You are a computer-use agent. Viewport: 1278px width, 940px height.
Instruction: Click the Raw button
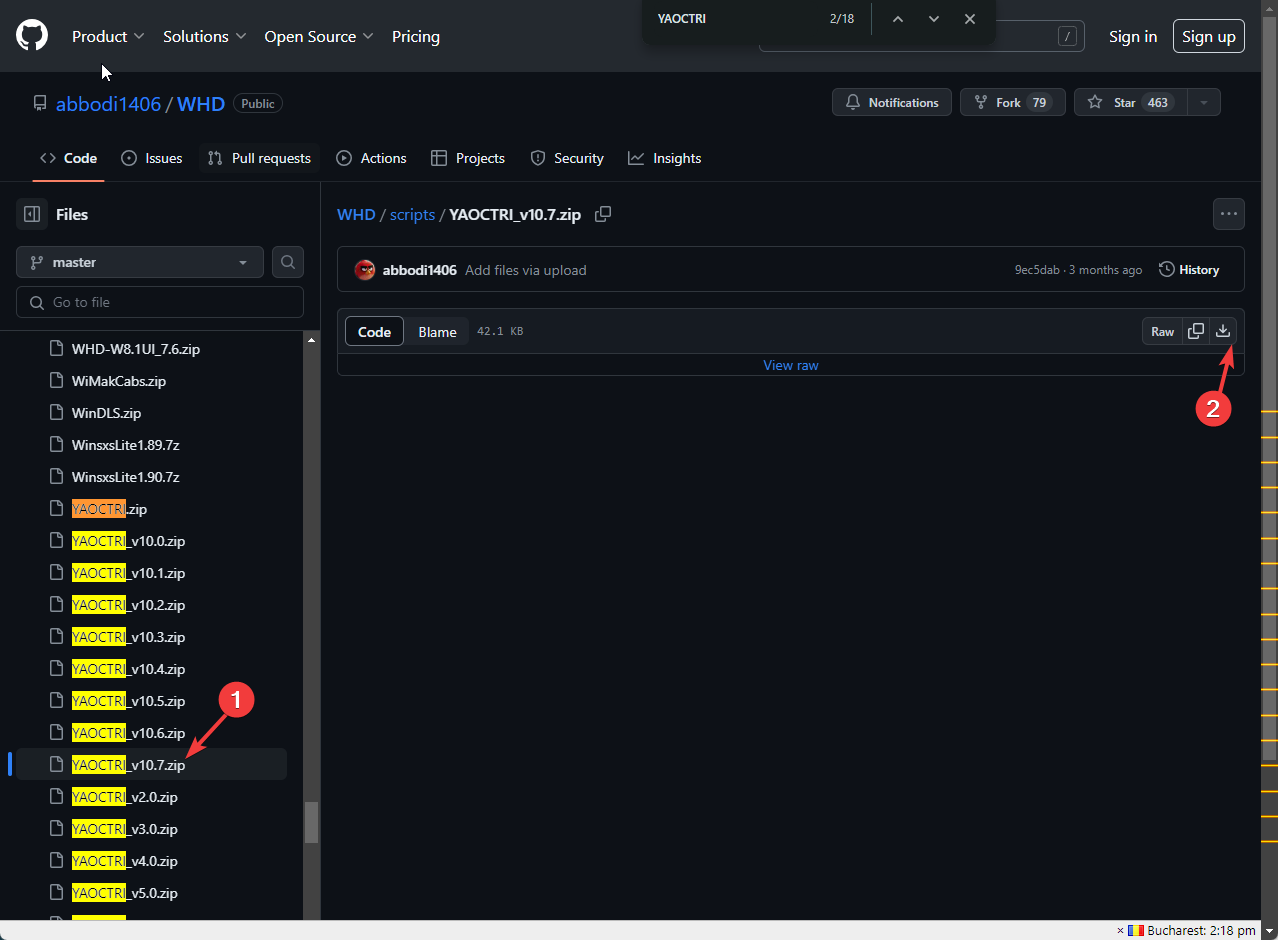coord(1162,331)
